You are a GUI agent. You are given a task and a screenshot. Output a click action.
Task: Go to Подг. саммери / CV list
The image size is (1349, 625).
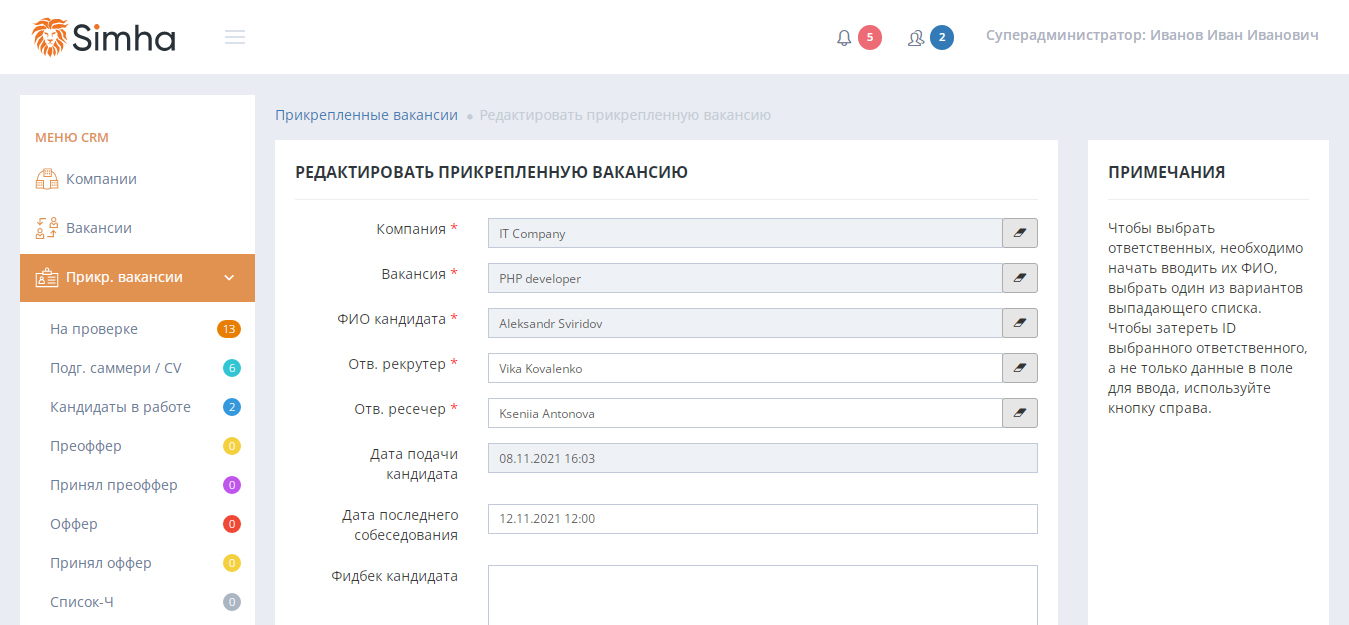(x=116, y=368)
